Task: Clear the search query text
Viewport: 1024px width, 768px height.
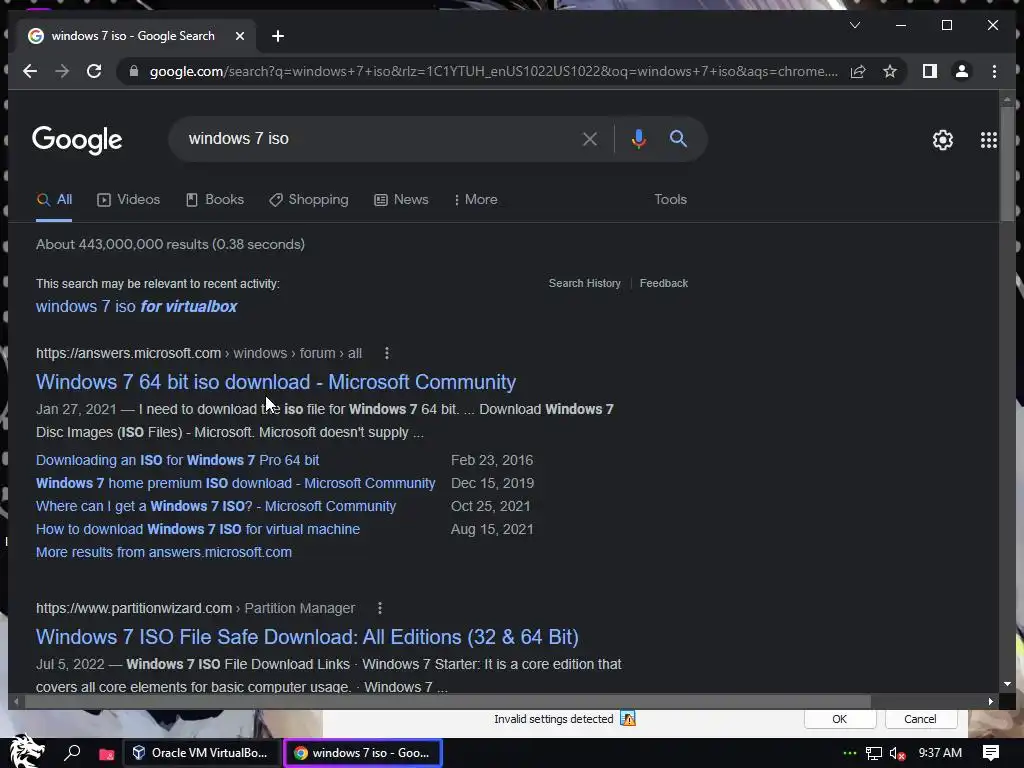Action: 590,138
